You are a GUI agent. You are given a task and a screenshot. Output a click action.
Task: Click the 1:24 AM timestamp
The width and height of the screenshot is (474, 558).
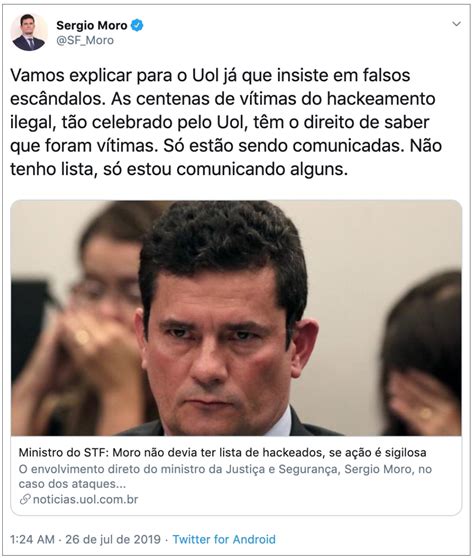[x=32, y=539]
